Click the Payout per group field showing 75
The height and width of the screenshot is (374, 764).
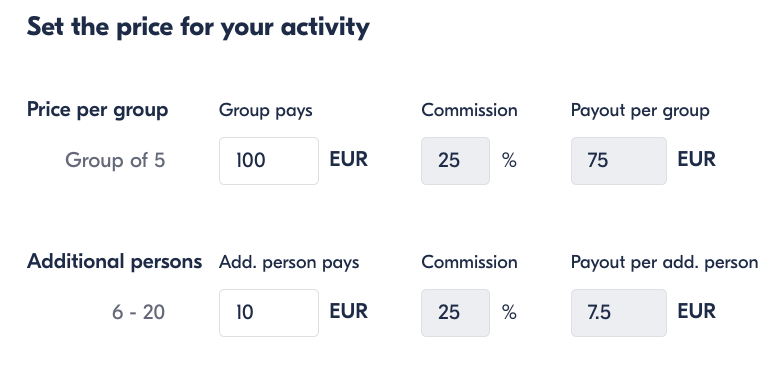coord(619,161)
